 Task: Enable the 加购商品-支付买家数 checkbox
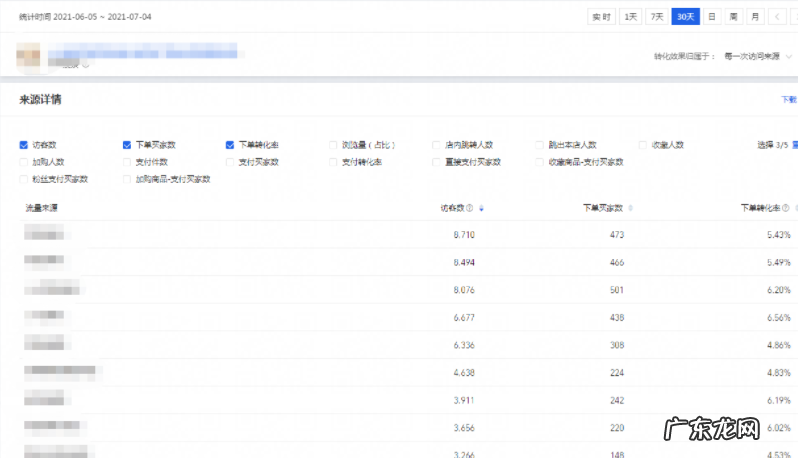coord(127,179)
